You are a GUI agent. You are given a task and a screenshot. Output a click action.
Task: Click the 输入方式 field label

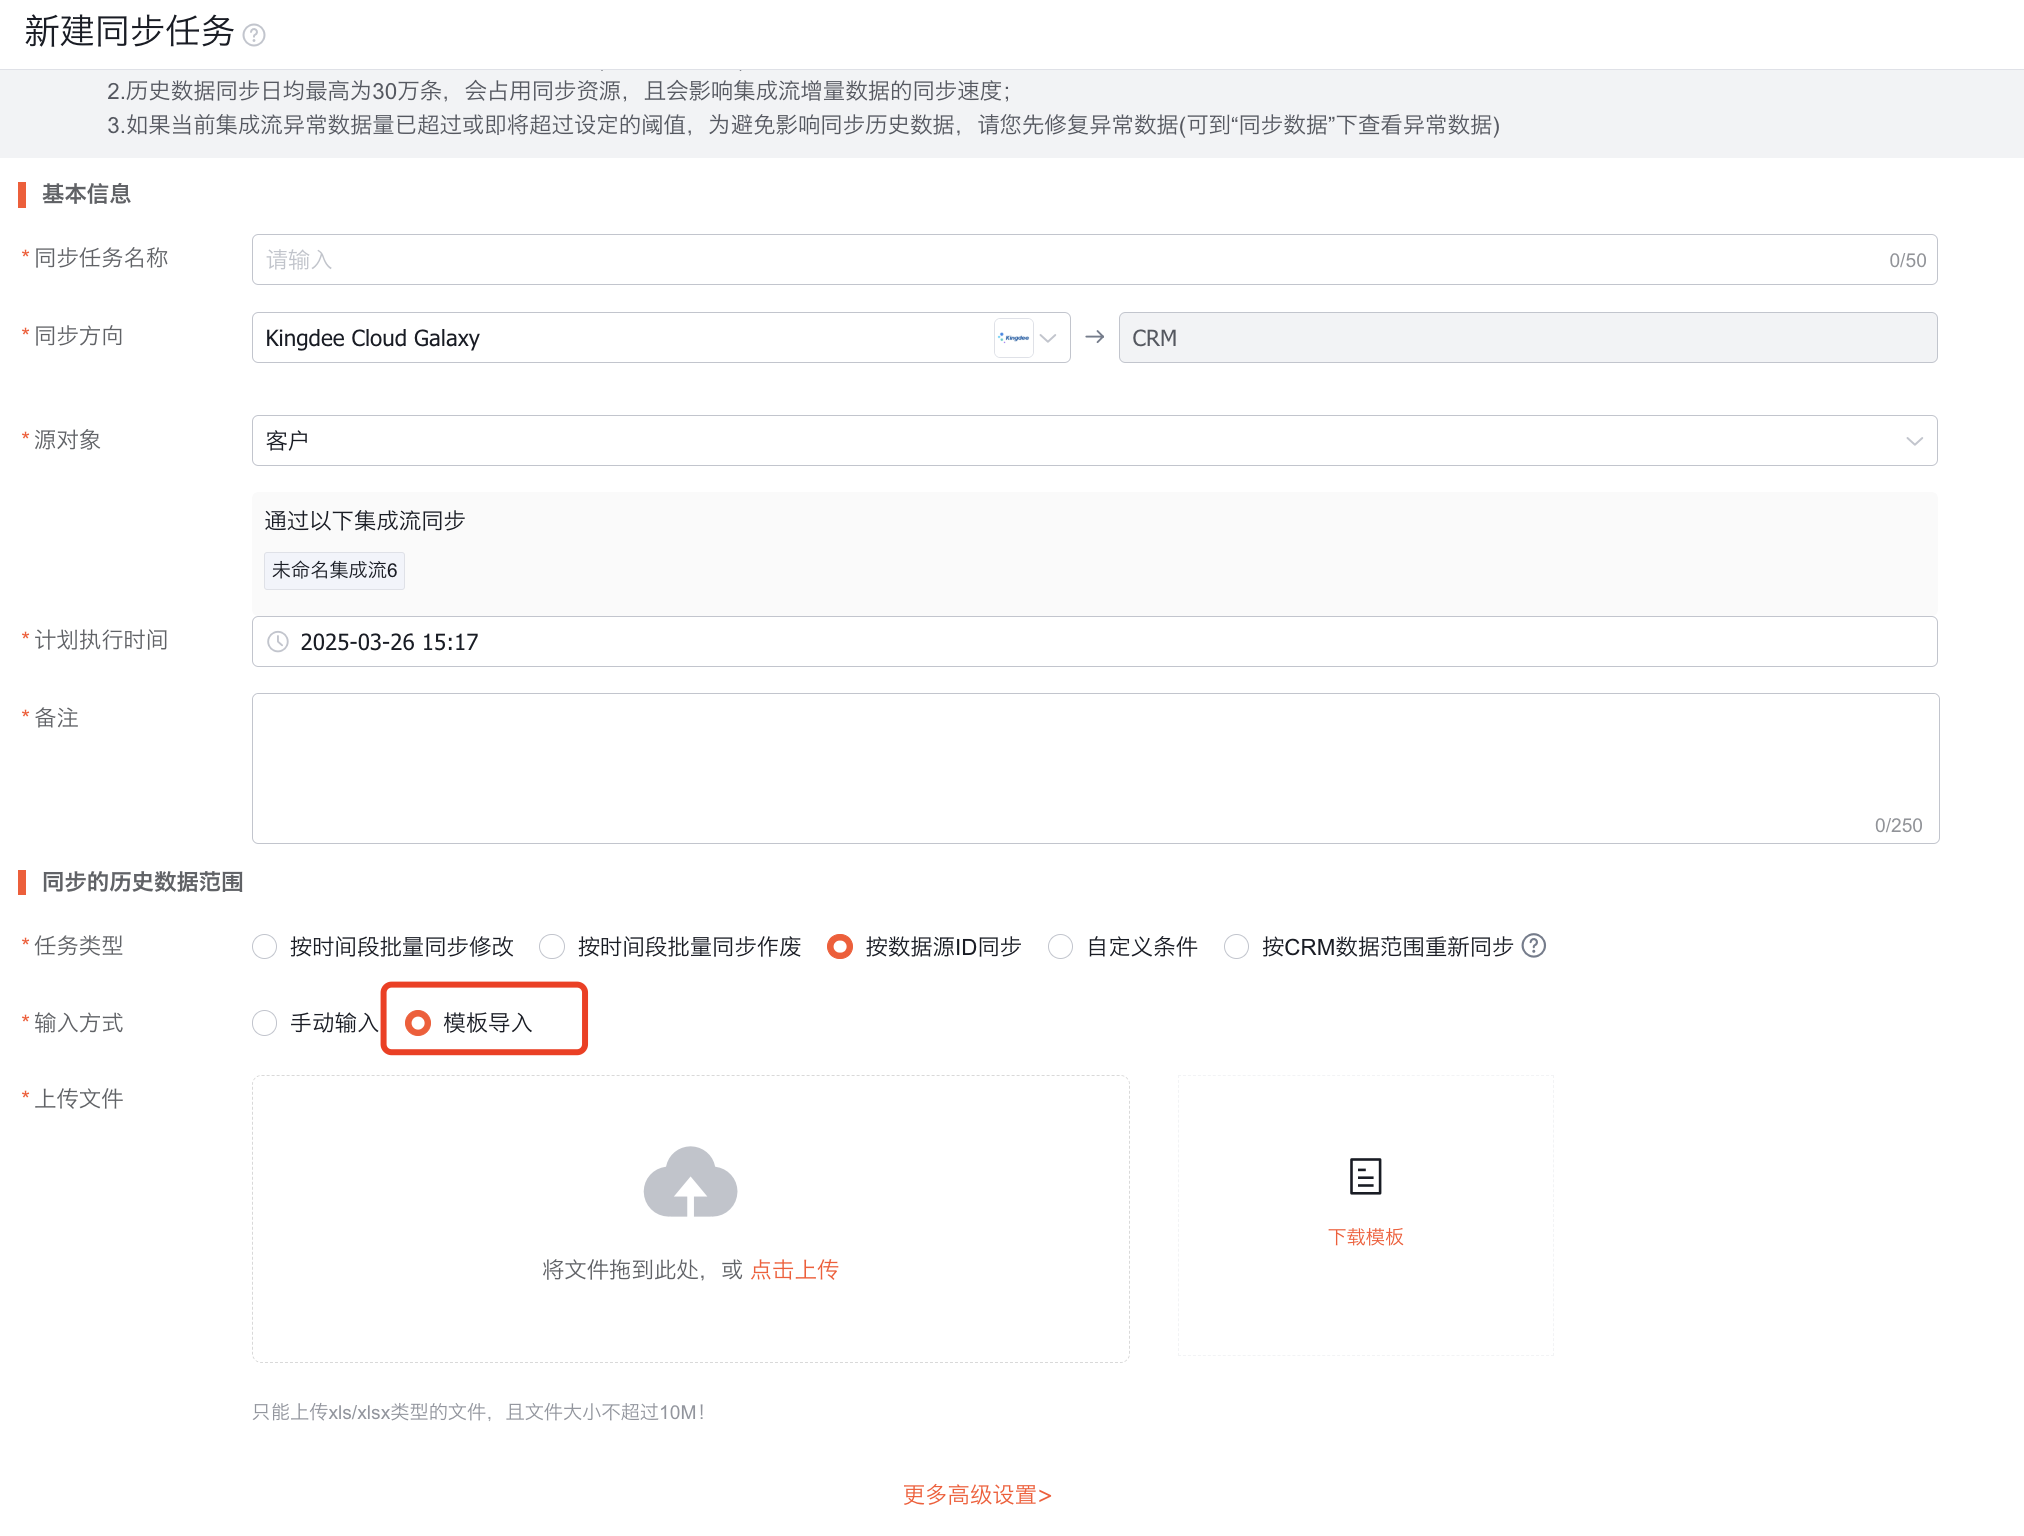pyautogui.click(x=78, y=1023)
